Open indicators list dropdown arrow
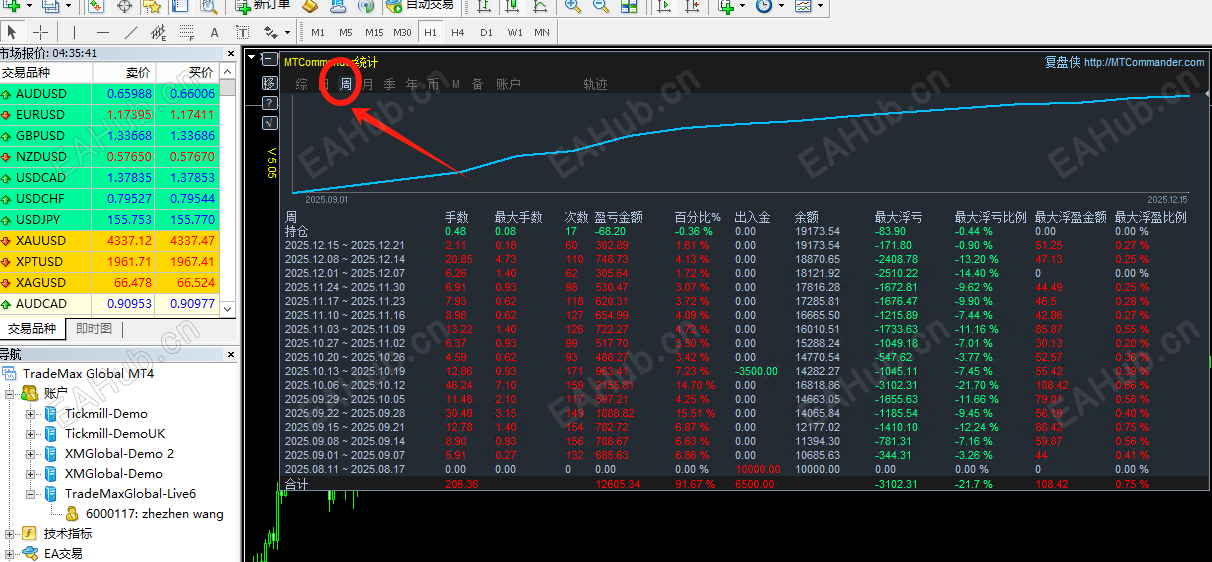This screenshot has height=562, width=1212. [742, 6]
